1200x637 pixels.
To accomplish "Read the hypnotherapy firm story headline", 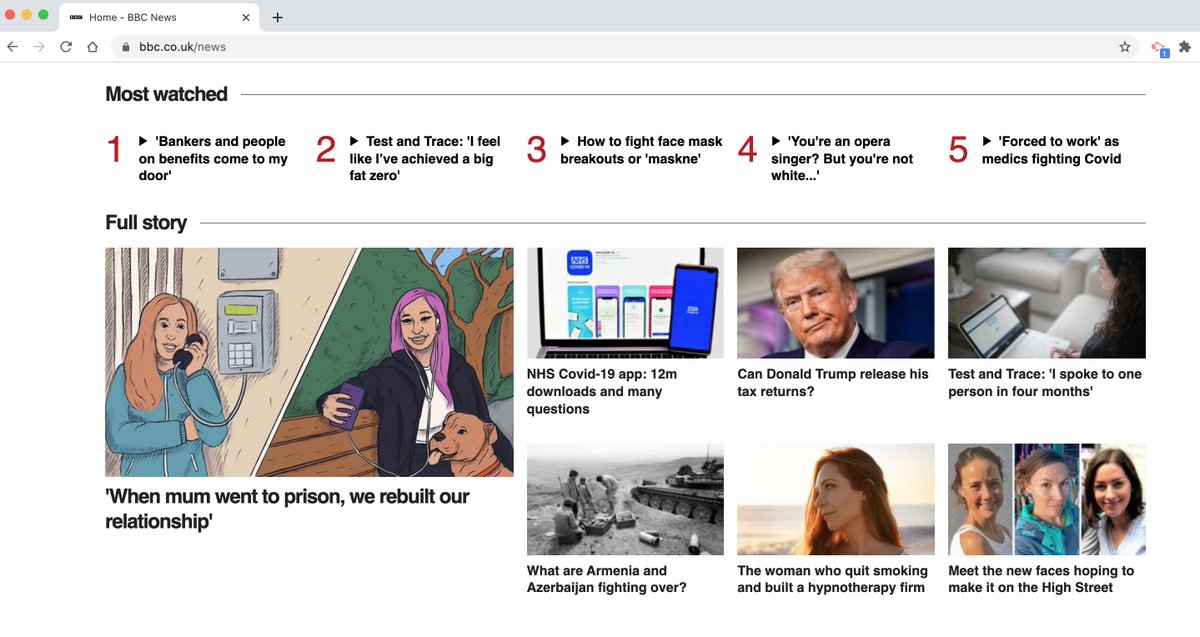I will pyautogui.click(x=832, y=579).
